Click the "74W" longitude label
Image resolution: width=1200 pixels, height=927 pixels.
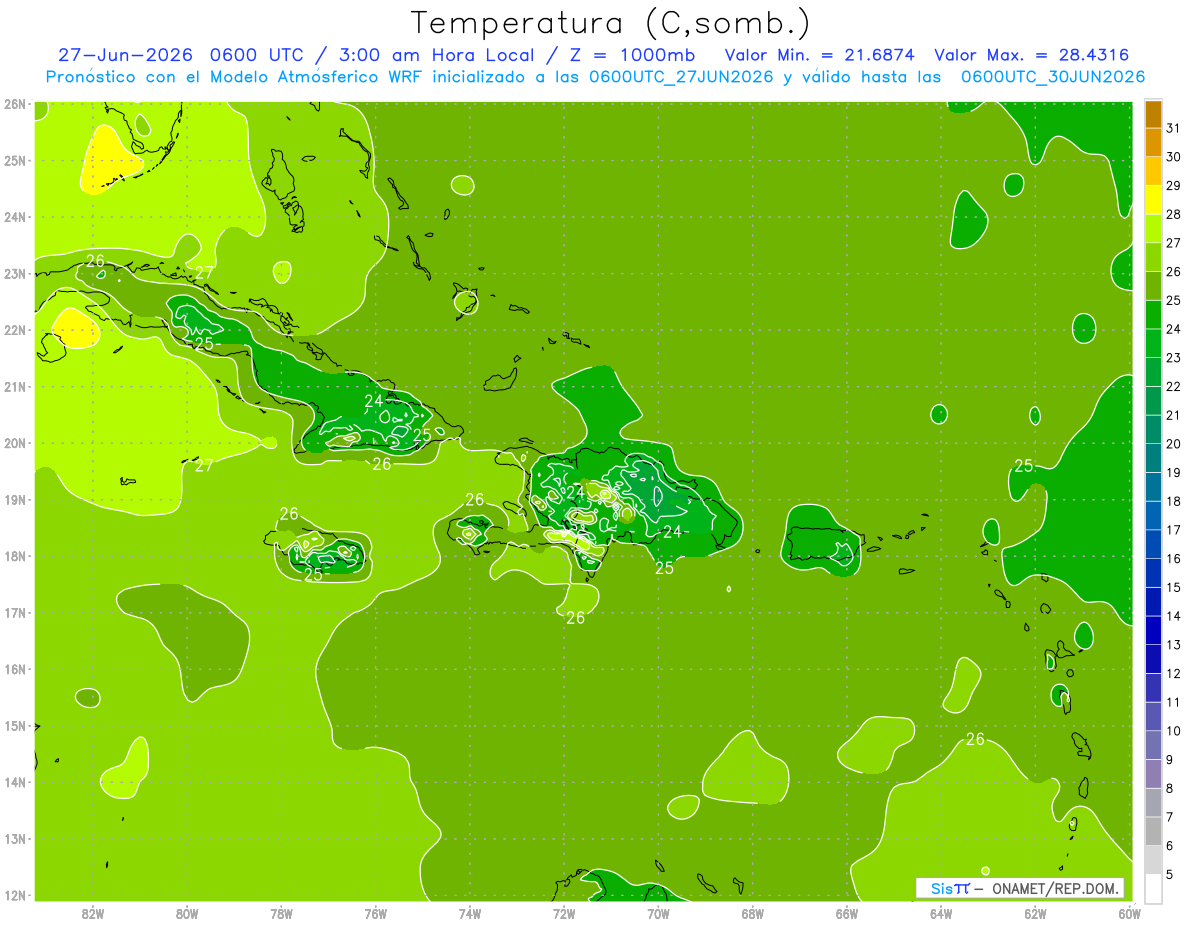point(470,913)
